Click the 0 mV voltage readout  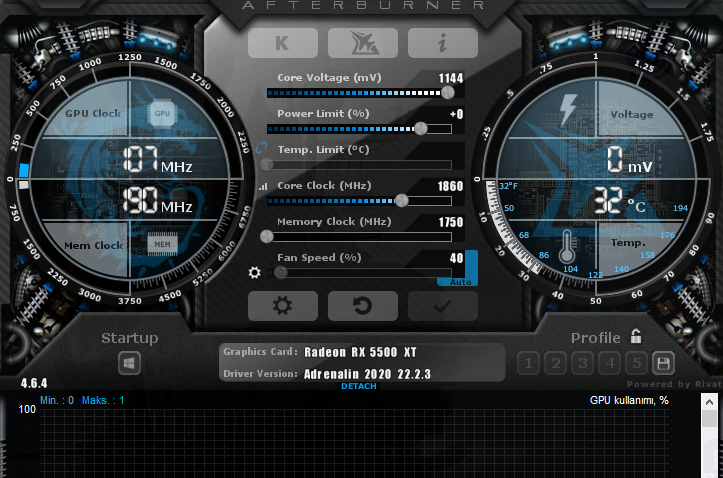pyautogui.click(x=629, y=160)
